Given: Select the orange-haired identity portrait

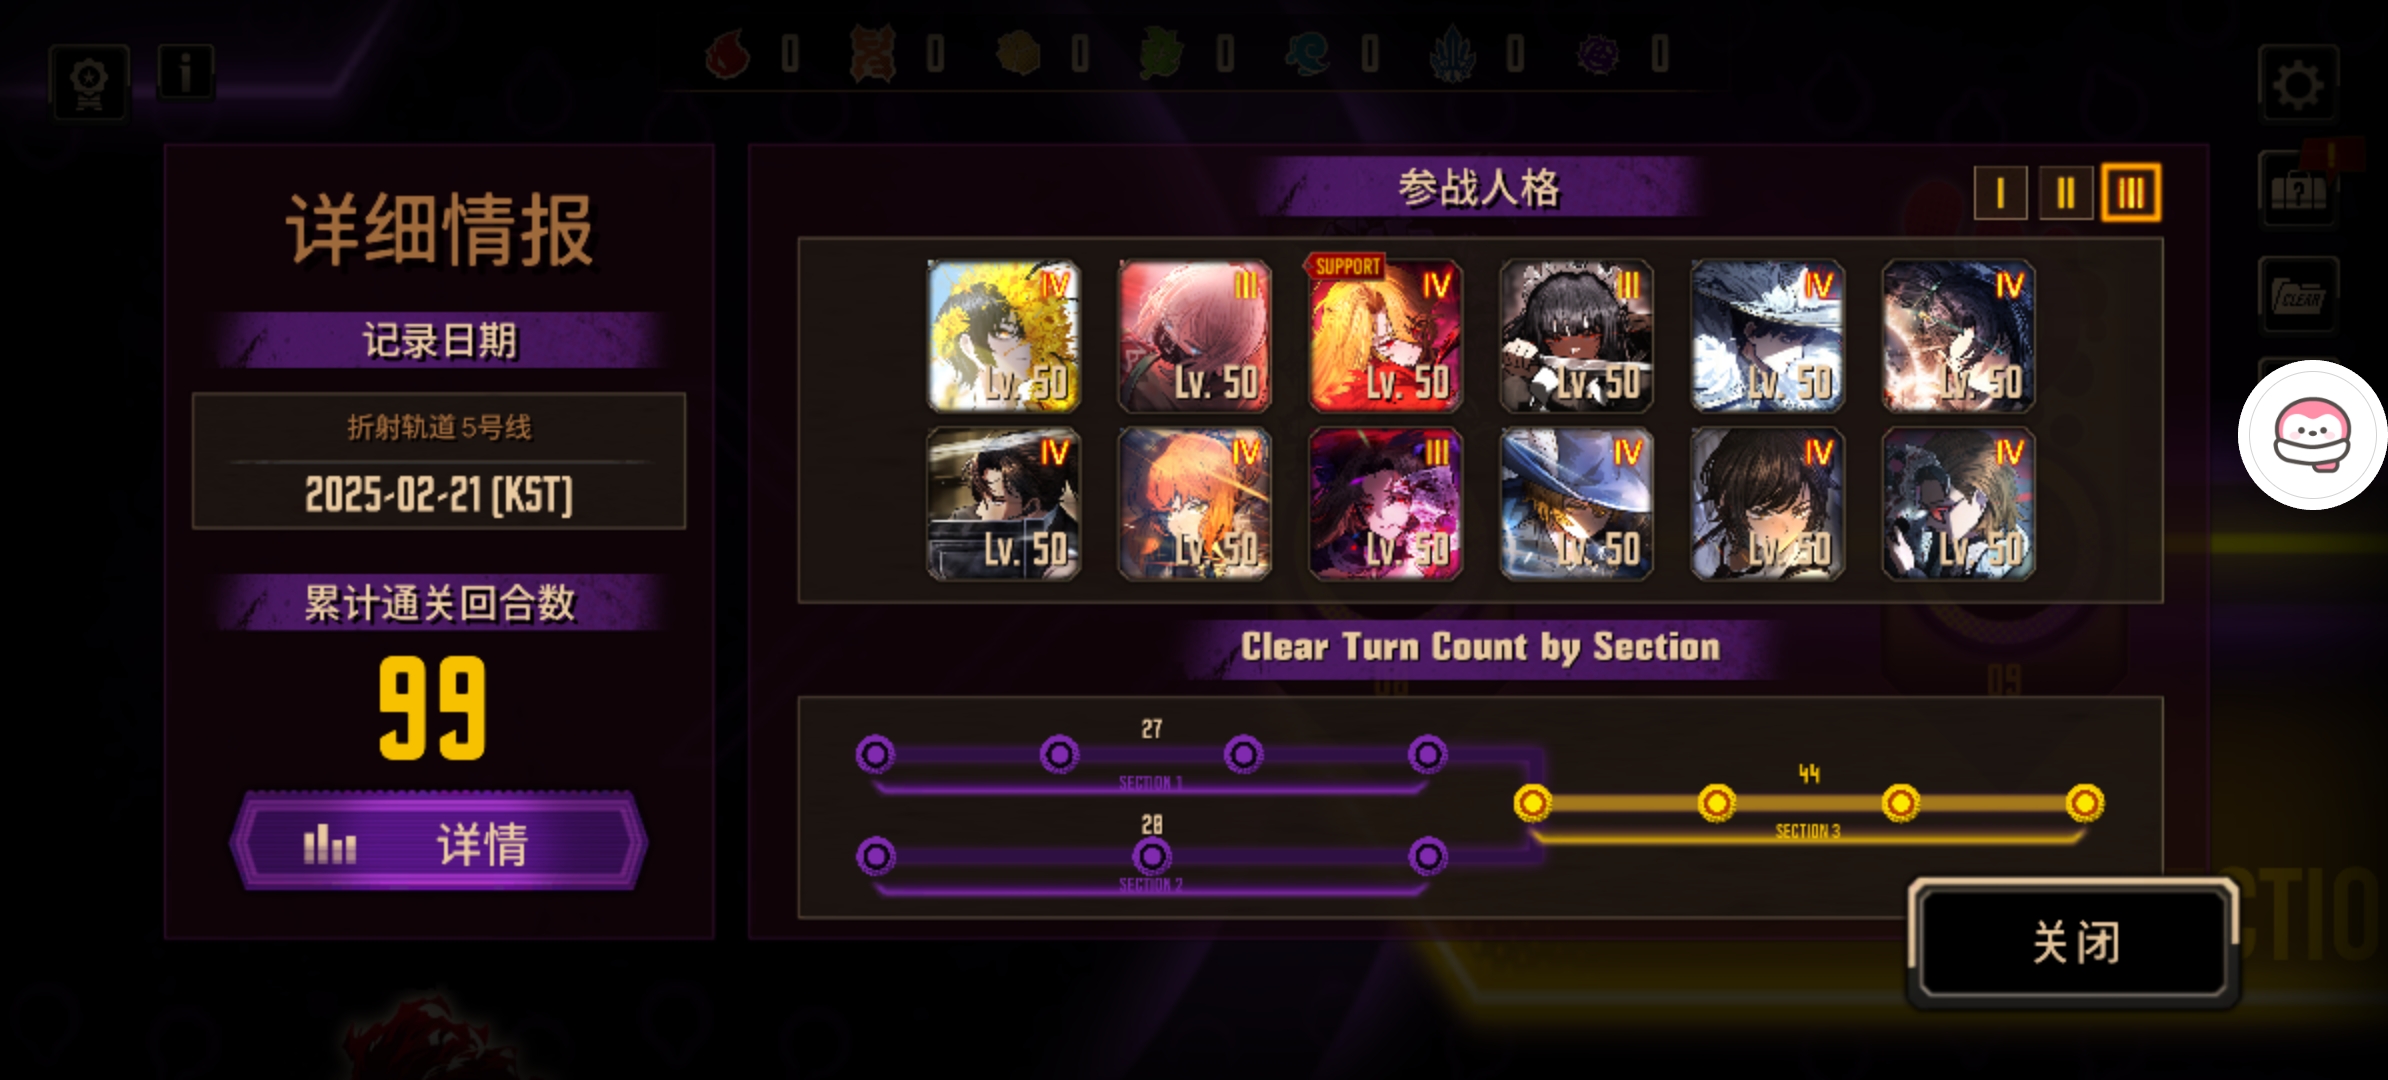Looking at the screenshot, I should [x=1195, y=504].
